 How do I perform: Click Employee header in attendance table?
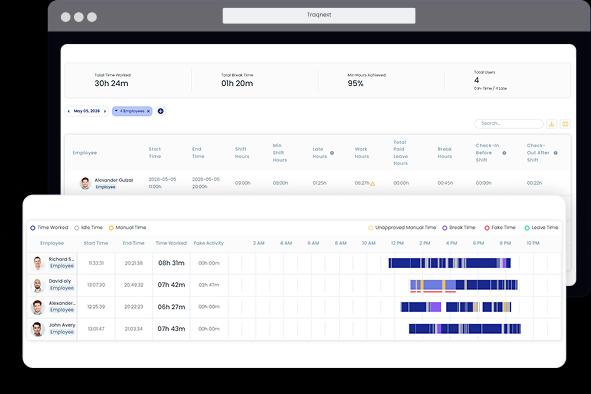click(x=85, y=153)
